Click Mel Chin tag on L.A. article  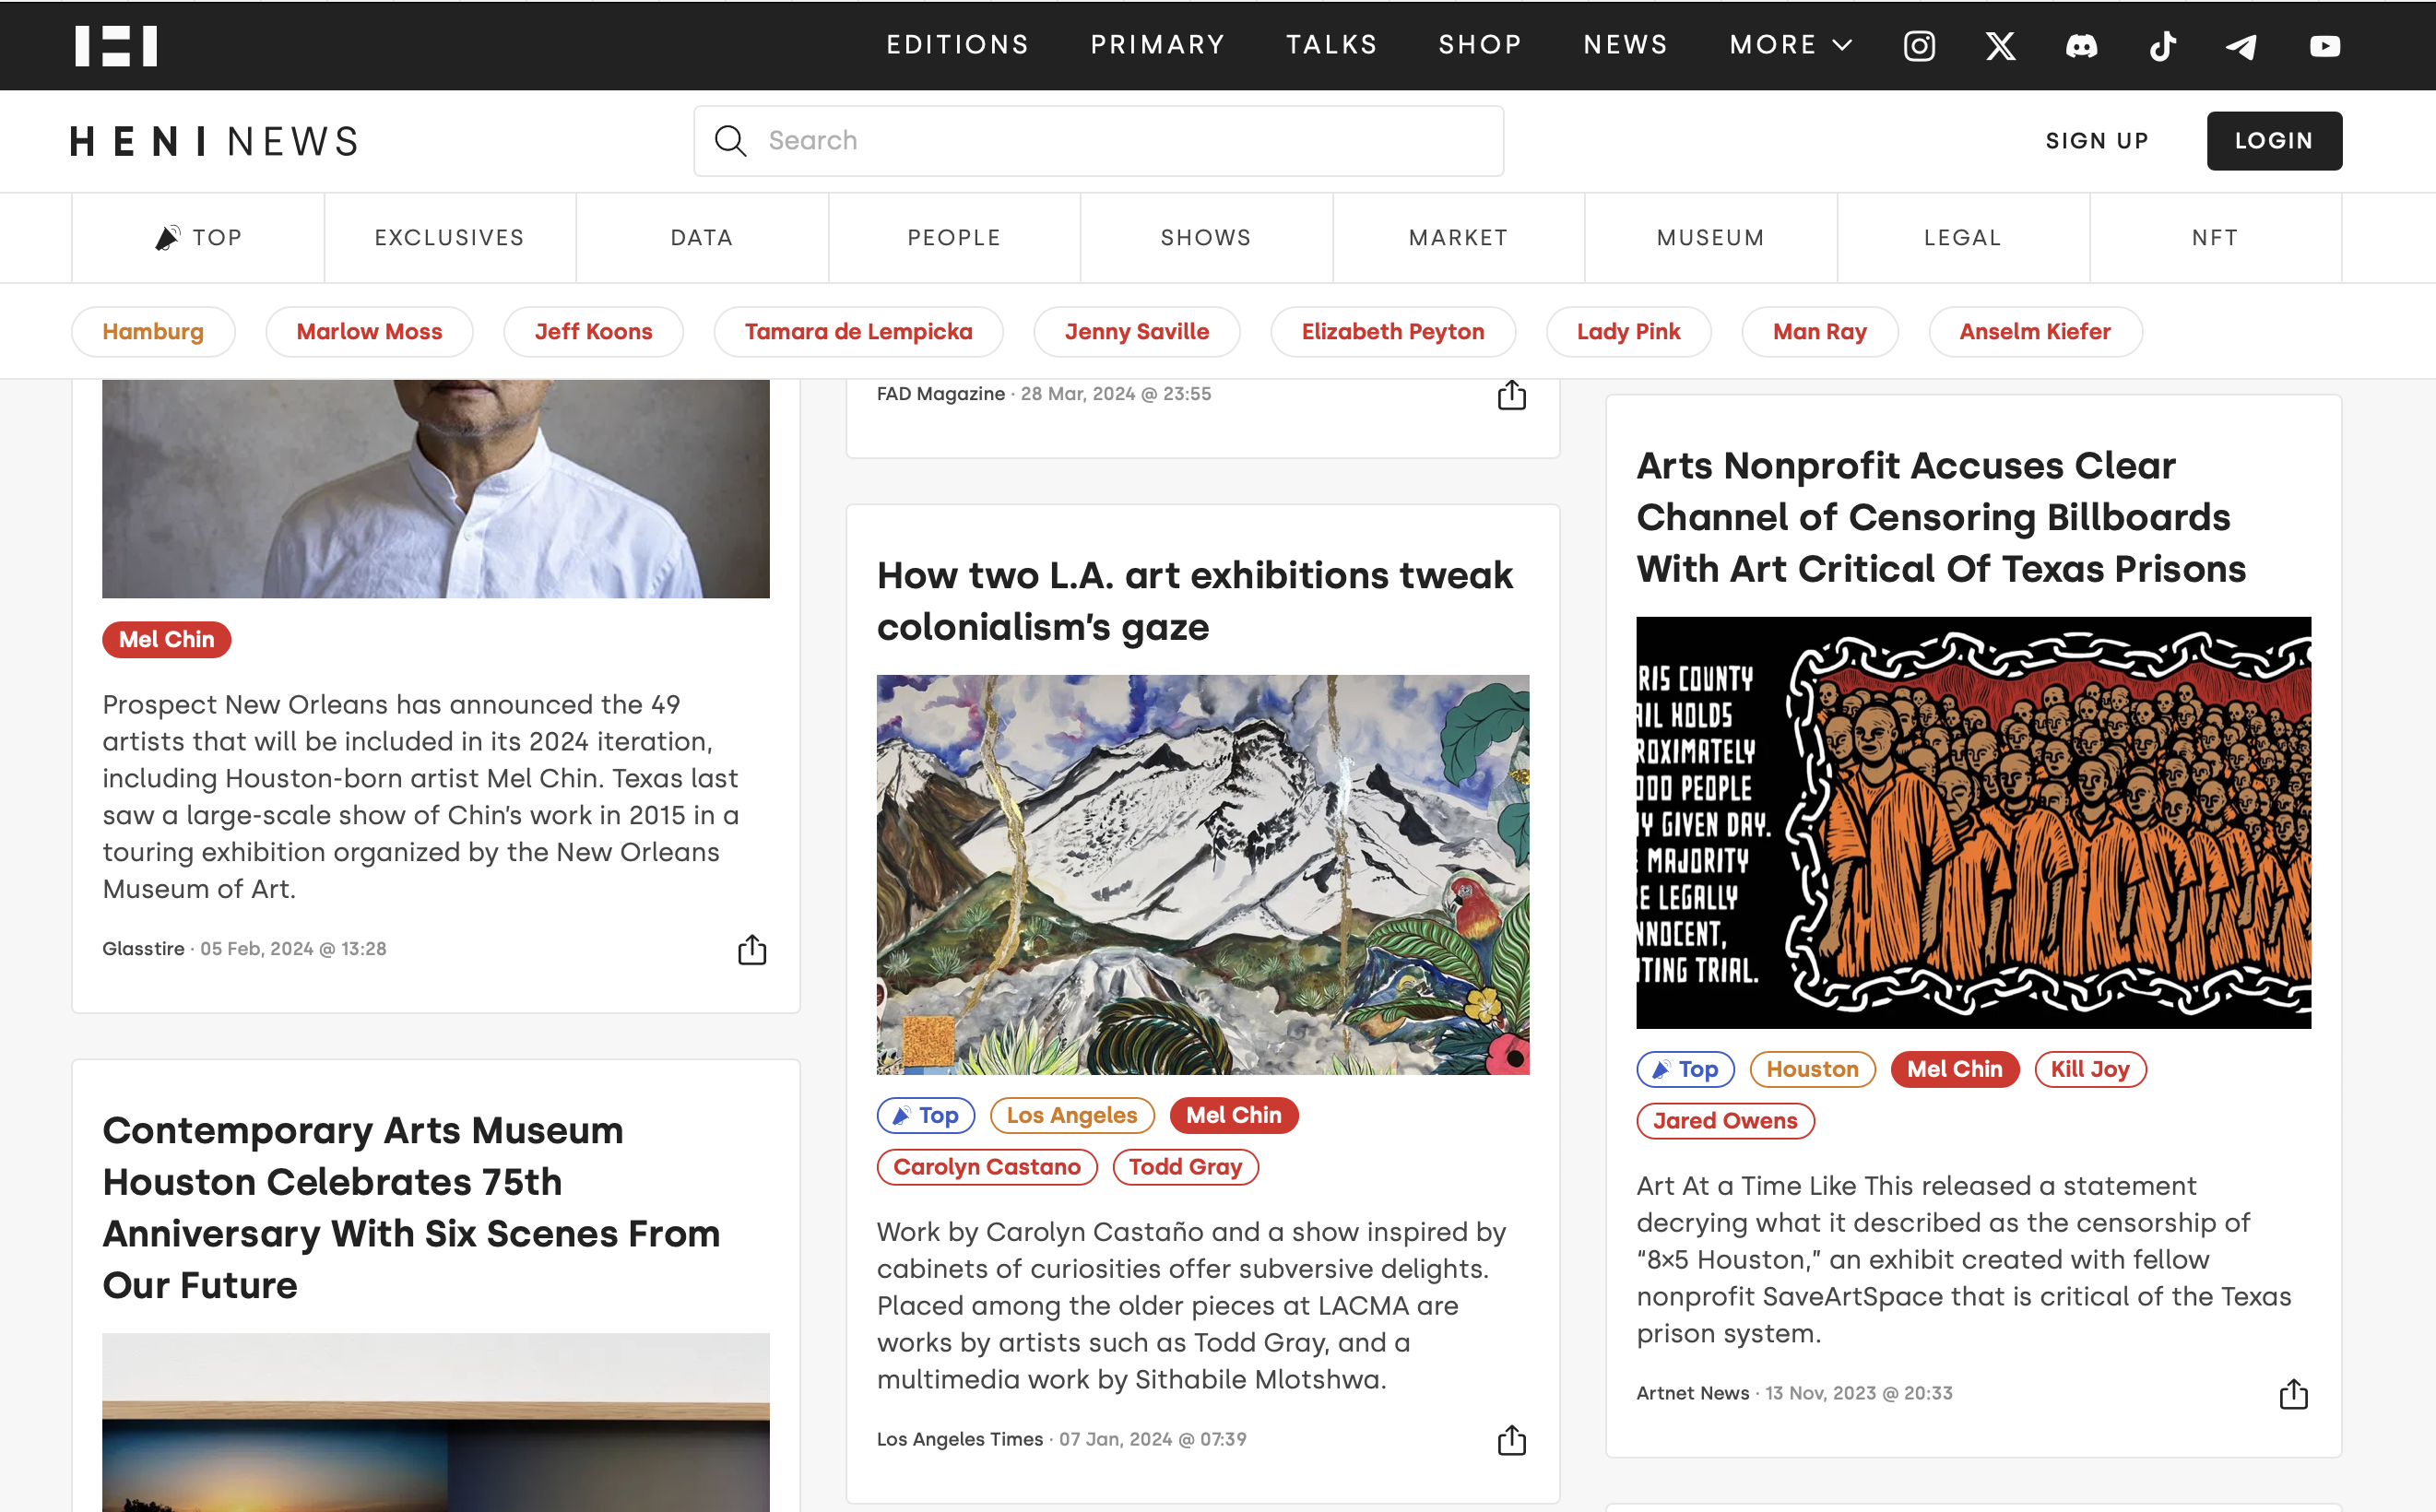[x=1233, y=1116]
